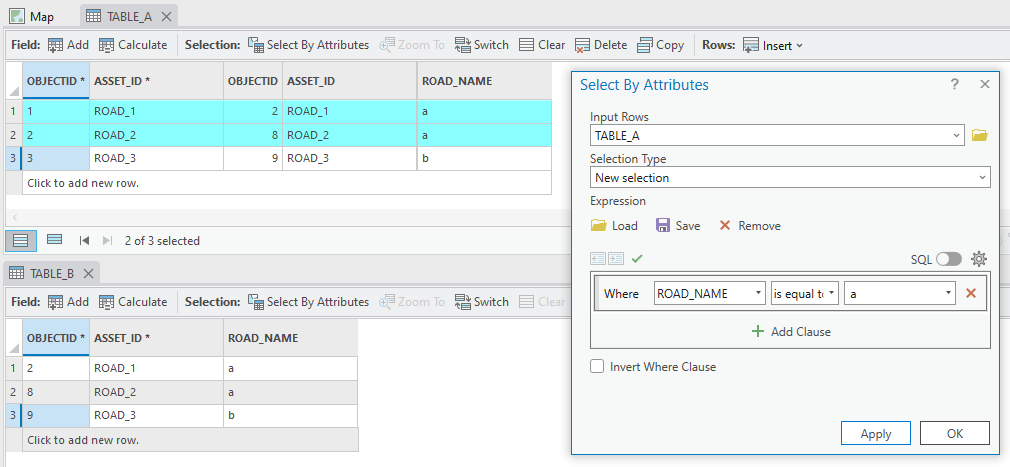
Task: Verify the SQL expression checkmark
Action: click(637, 259)
